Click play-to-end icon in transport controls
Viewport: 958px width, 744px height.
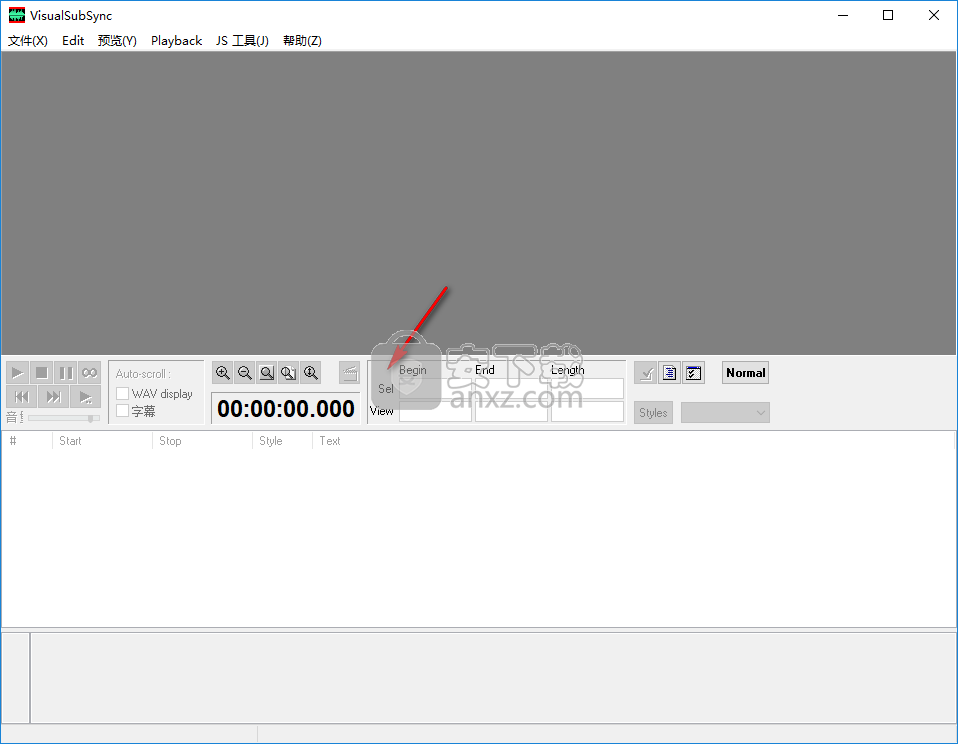(x=86, y=397)
